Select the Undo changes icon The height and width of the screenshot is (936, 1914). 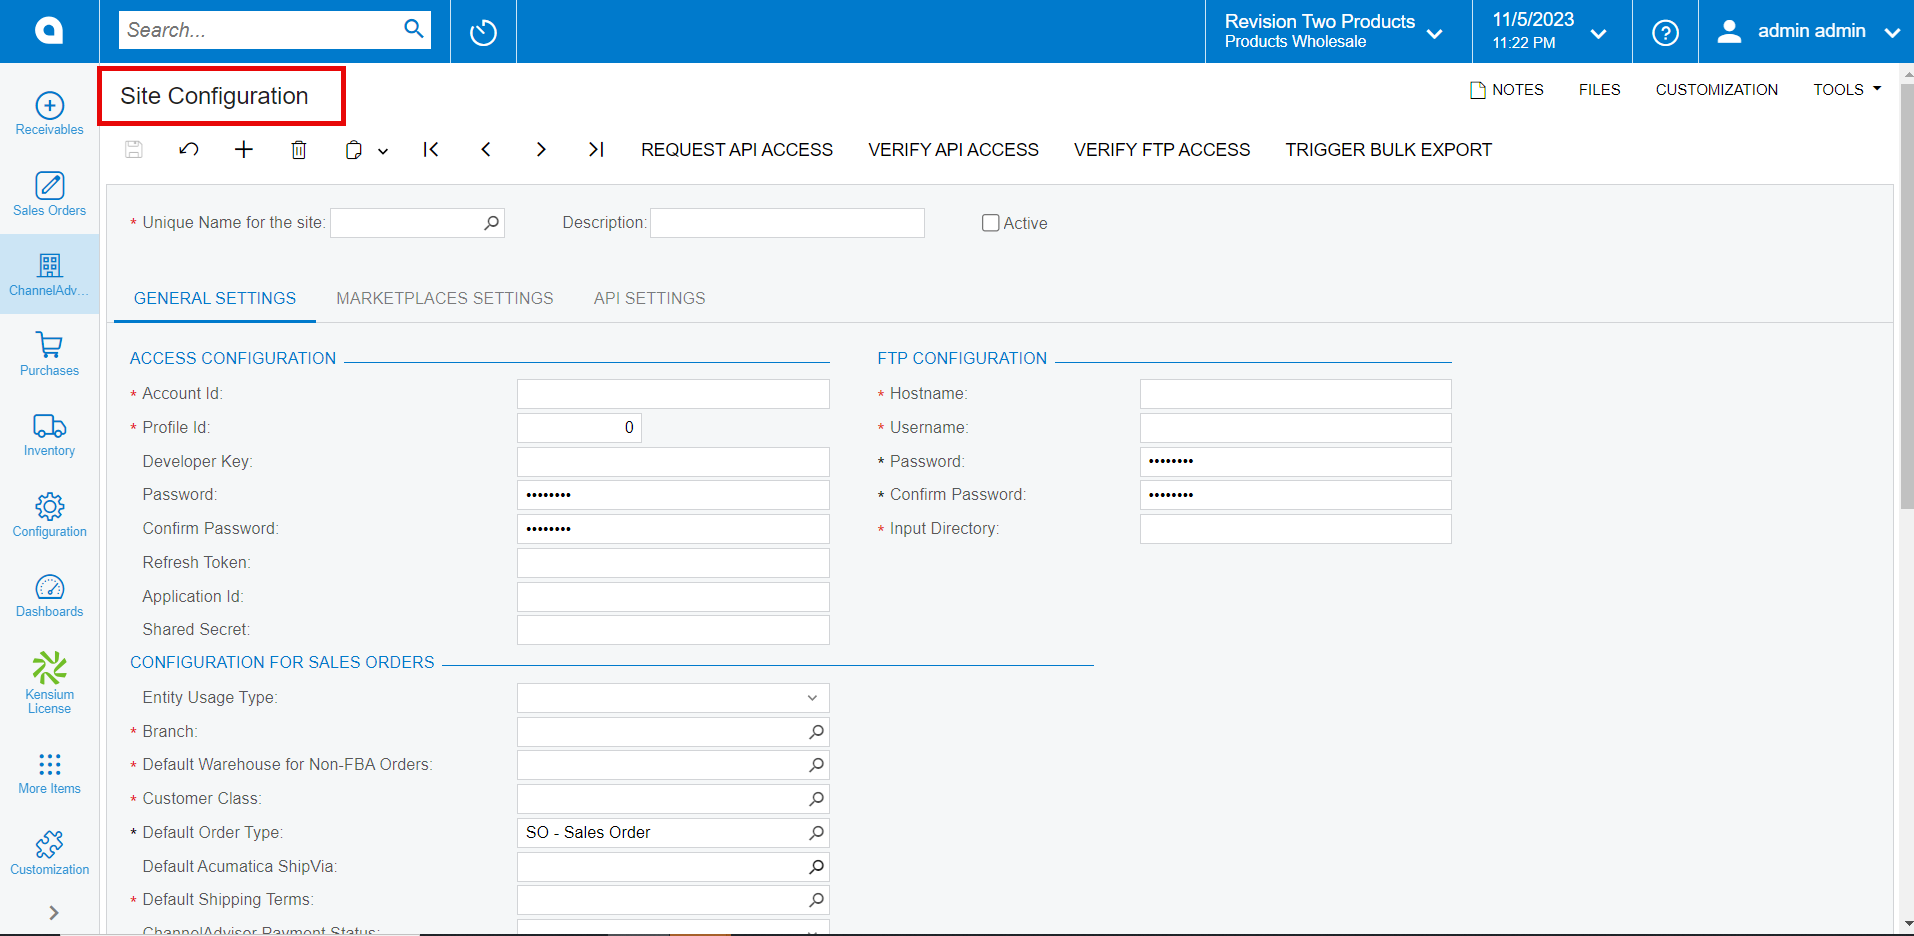click(x=188, y=149)
